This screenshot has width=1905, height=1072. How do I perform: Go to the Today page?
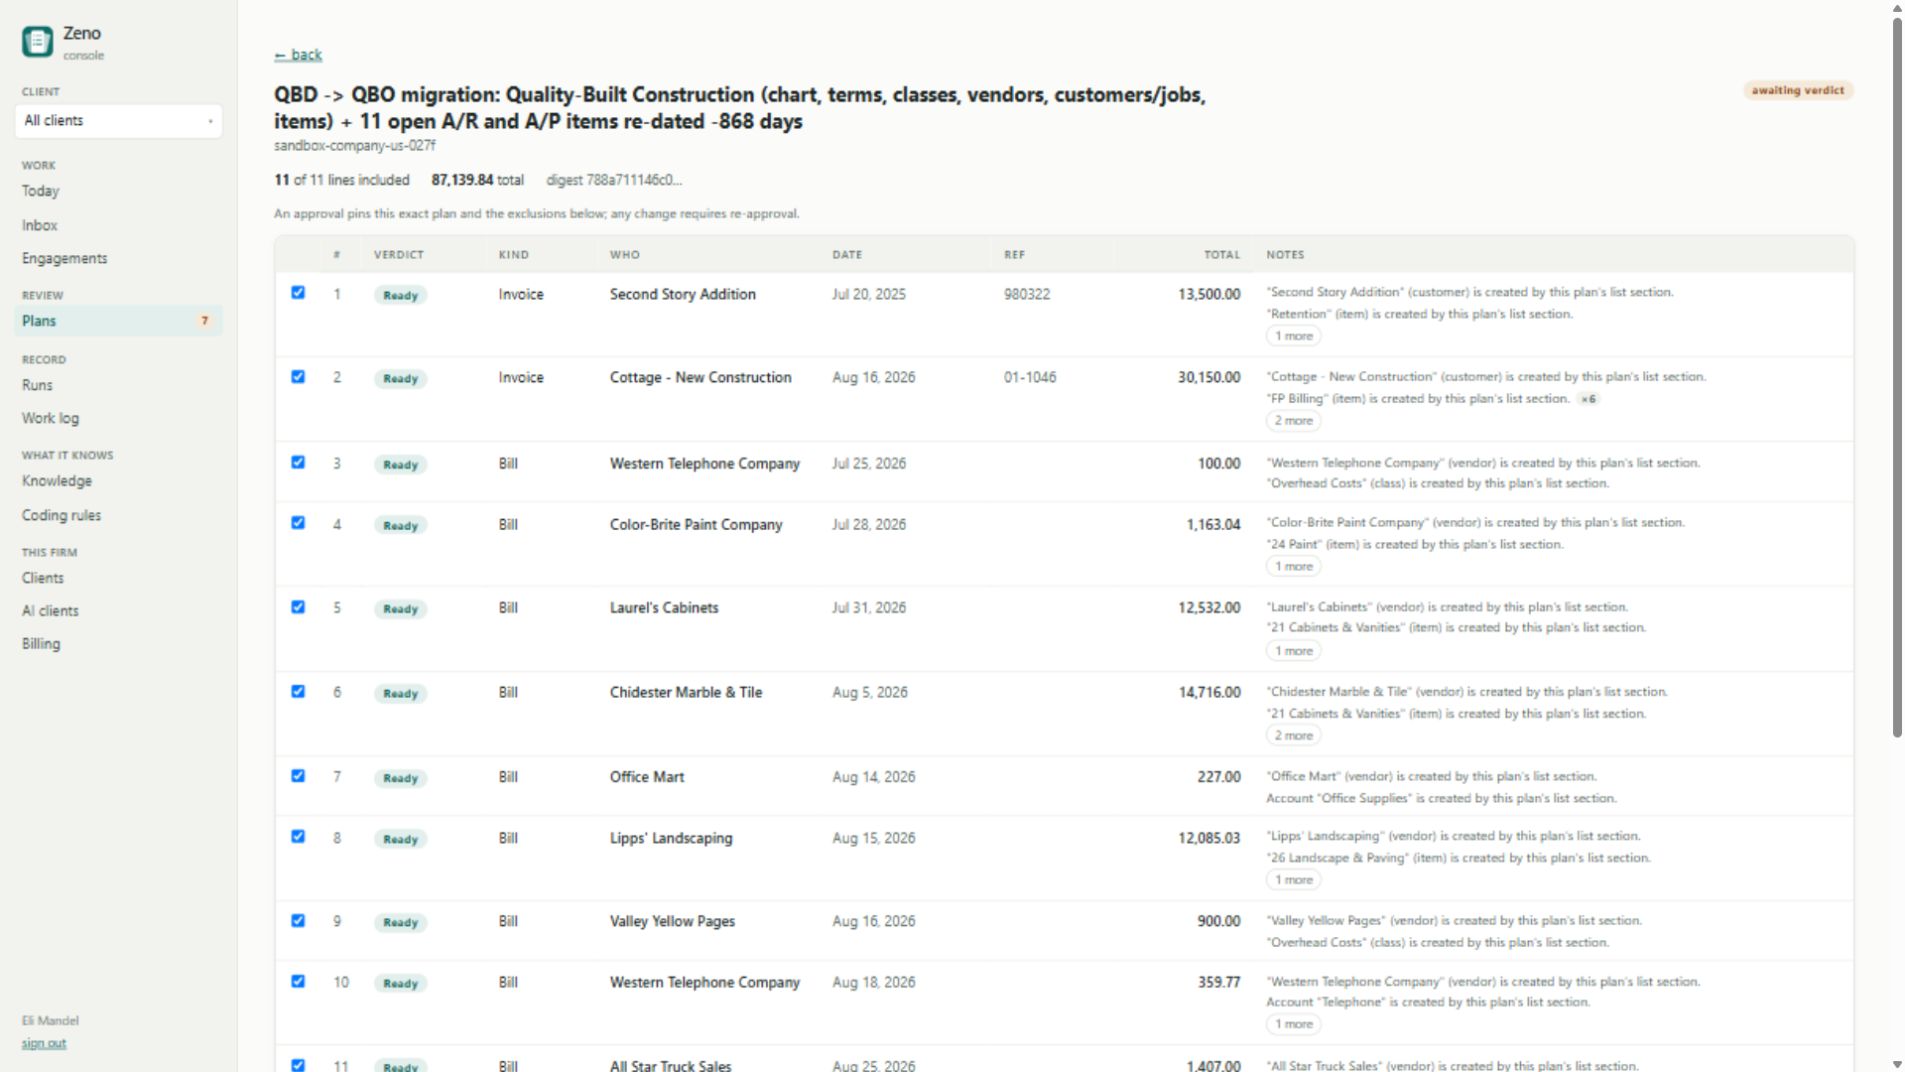(x=41, y=191)
